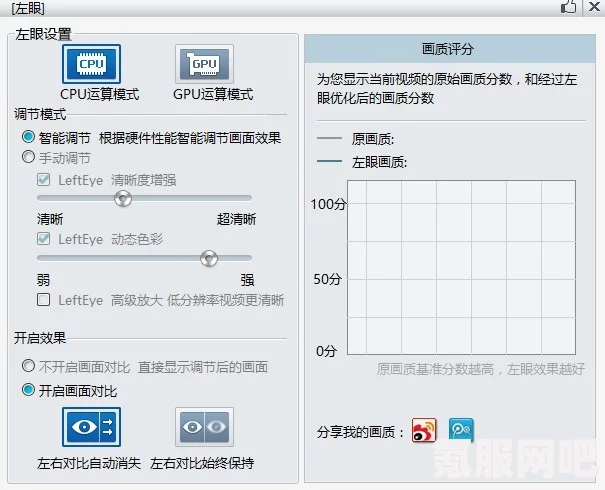Viewport: 605px width, 490px height.
Task: Click the 弱 label under color slider
Action: click(43, 280)
